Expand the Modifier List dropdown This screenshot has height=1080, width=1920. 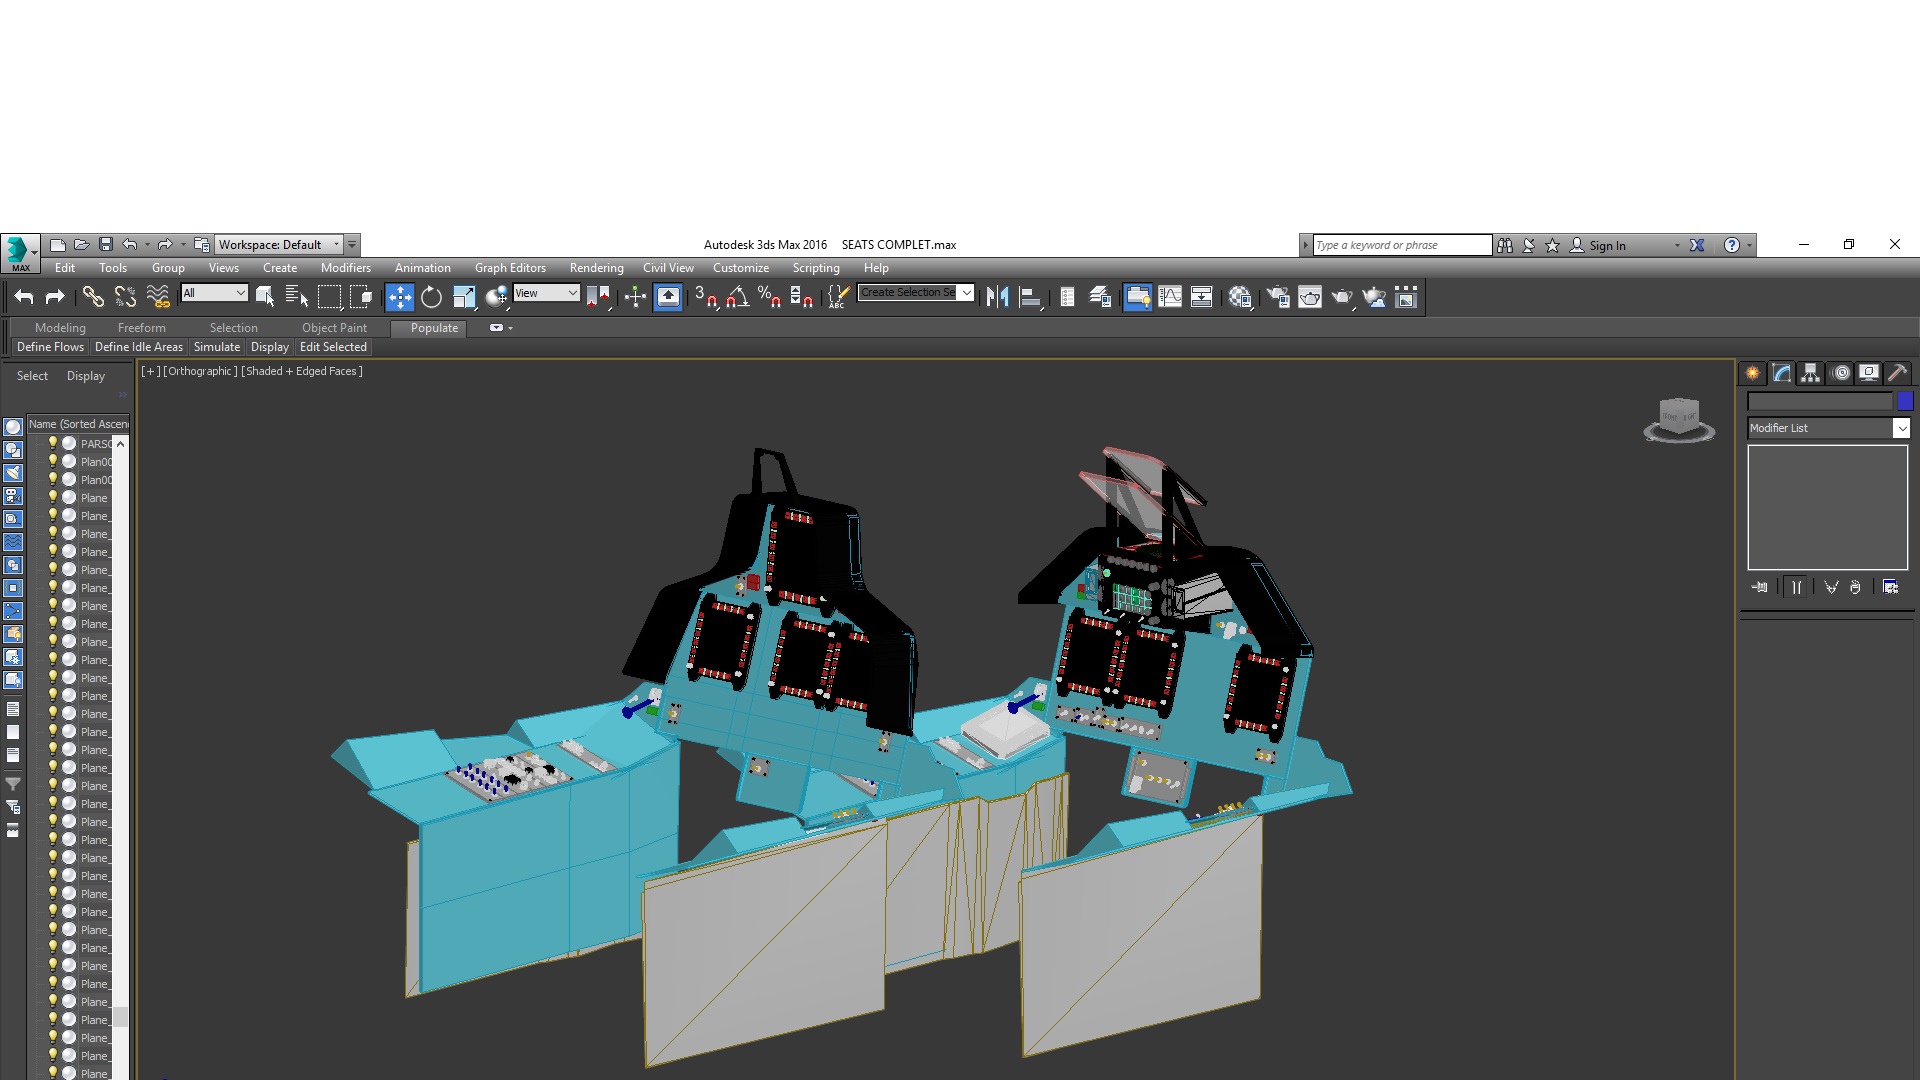(1828, 428)
